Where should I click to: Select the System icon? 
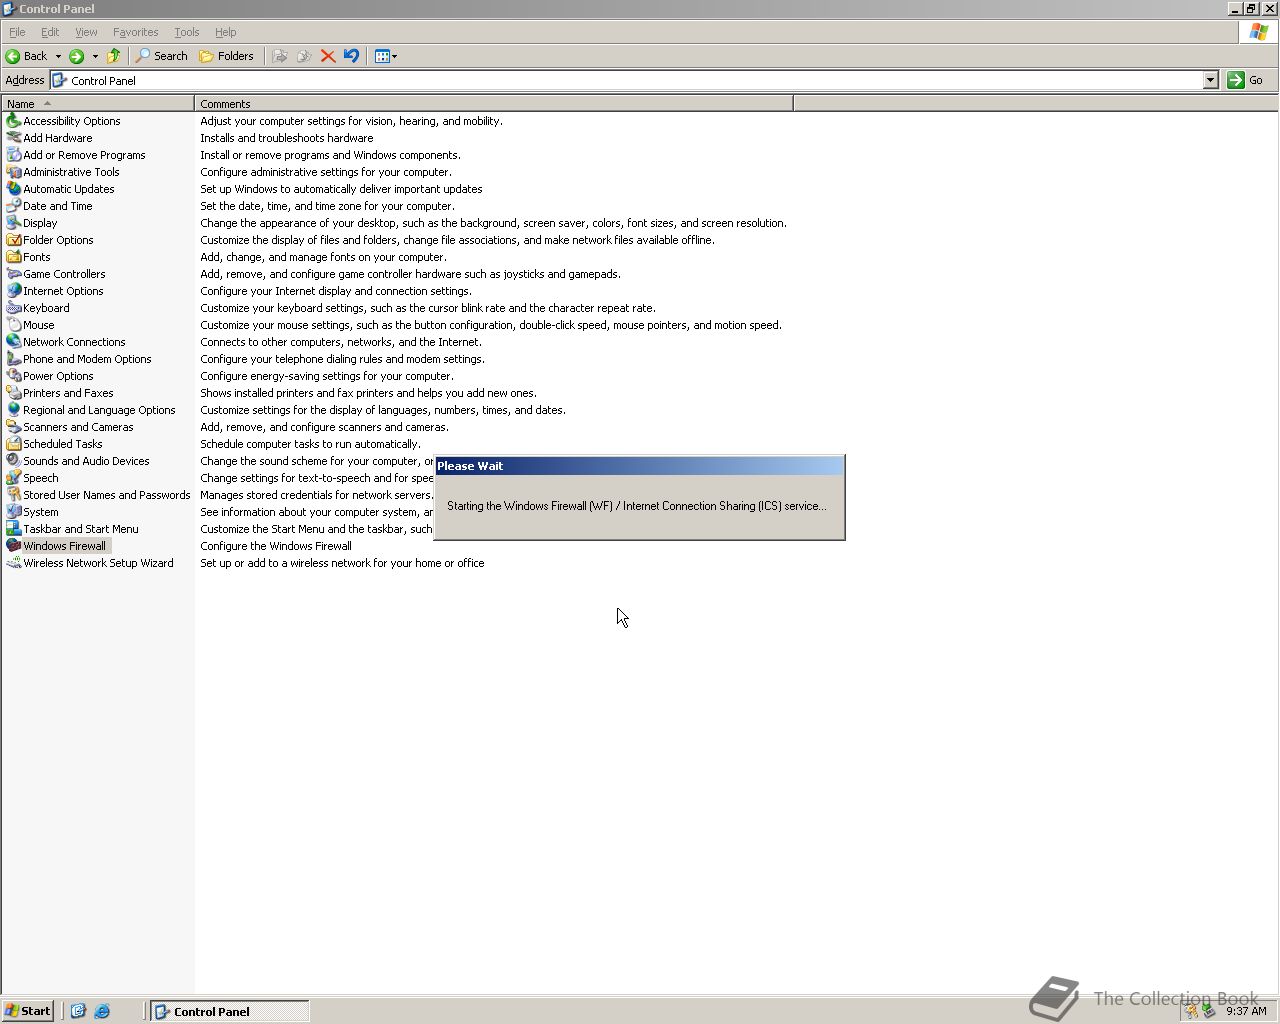point(14,512)
